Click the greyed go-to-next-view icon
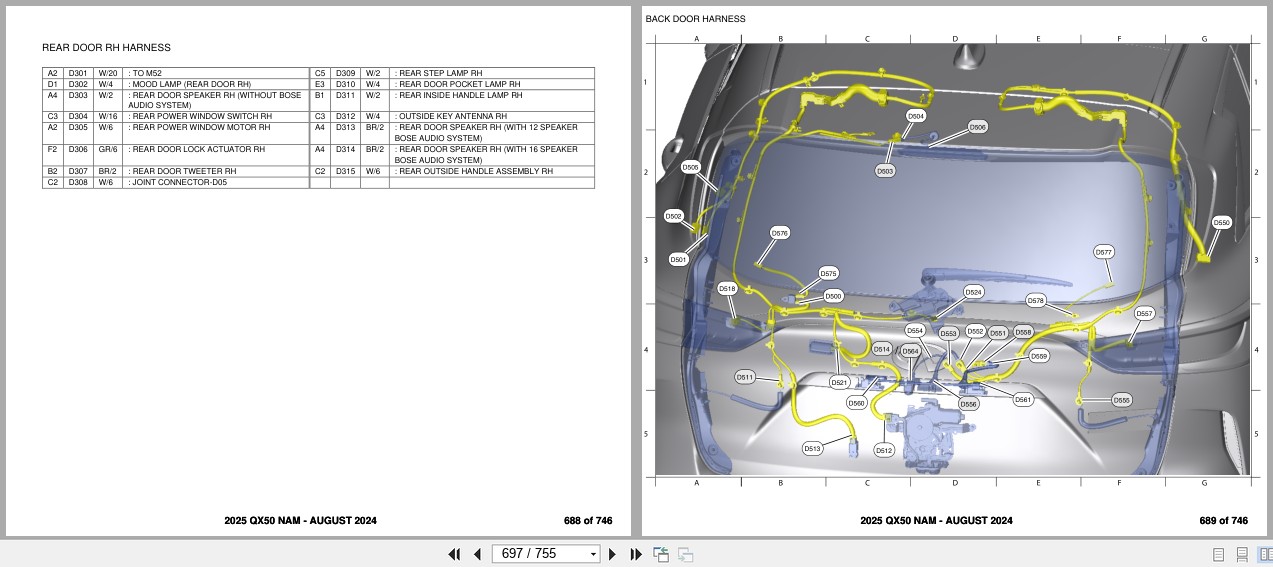The height and width of the screenshot is (567, 1273). tap(686, 554)
